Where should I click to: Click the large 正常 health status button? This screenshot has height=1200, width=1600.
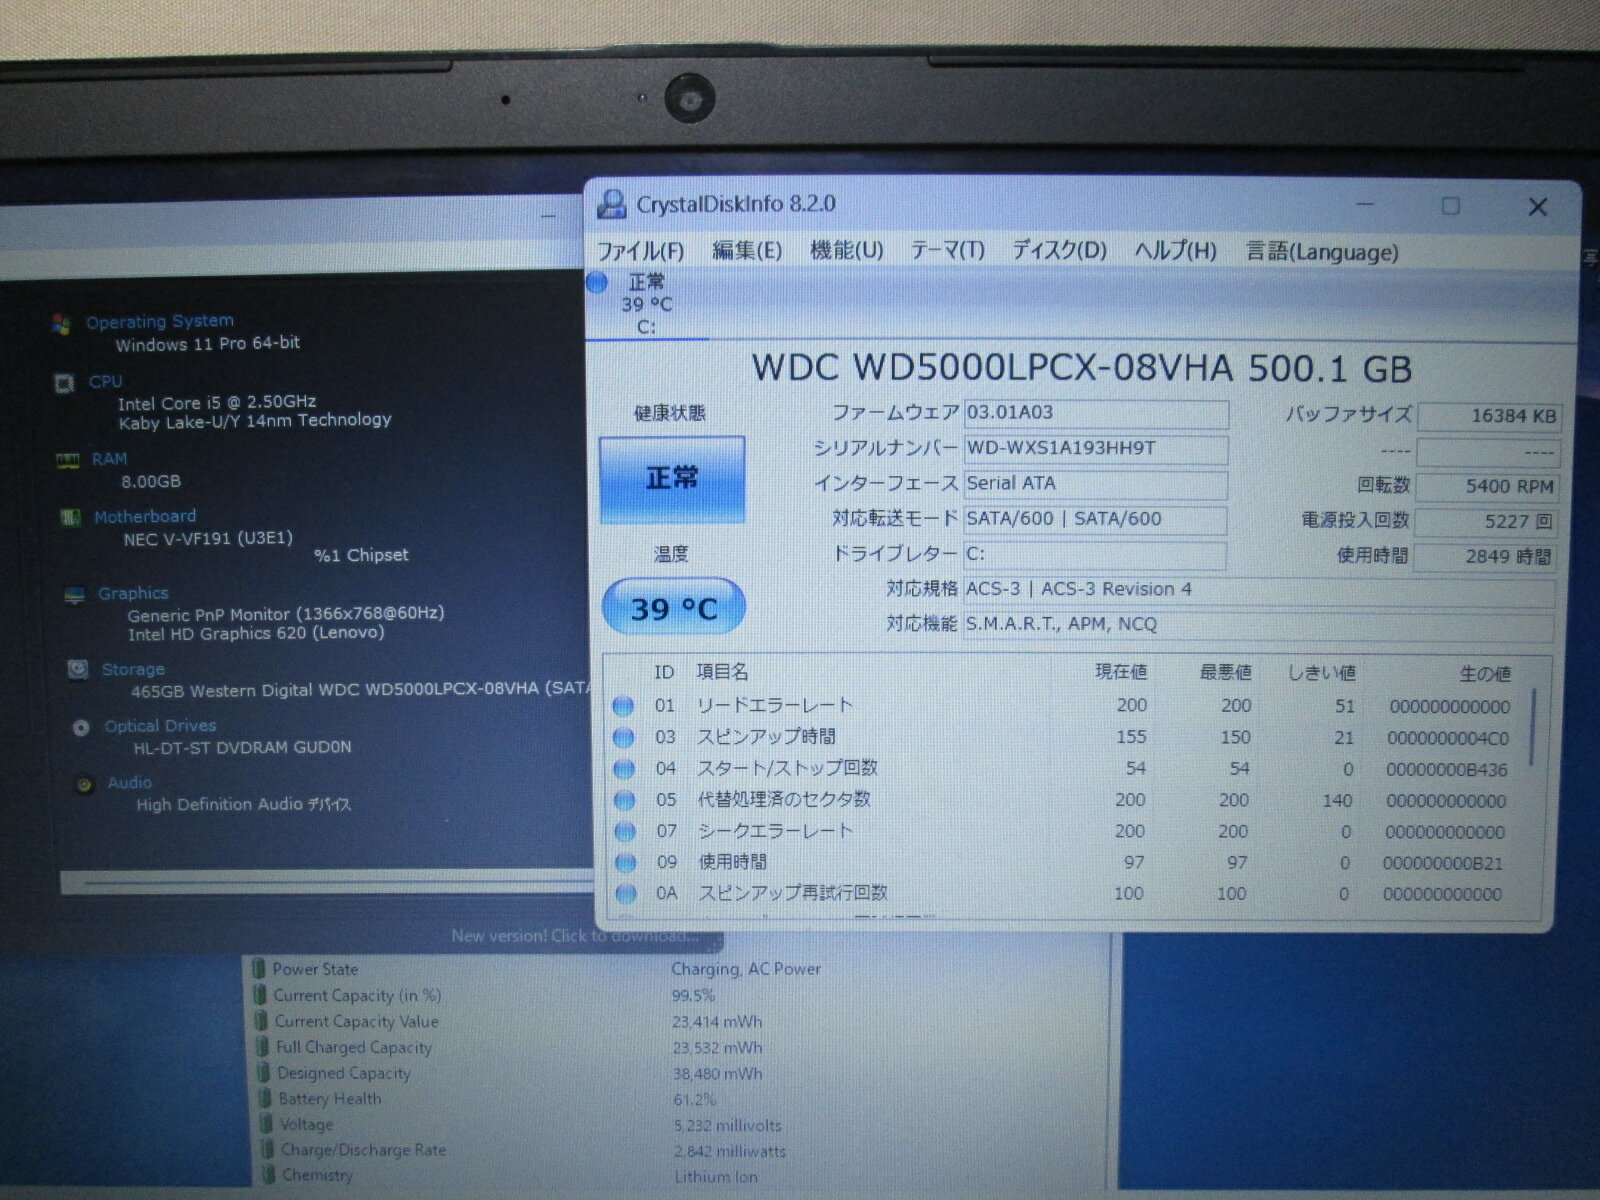[672, 479]
